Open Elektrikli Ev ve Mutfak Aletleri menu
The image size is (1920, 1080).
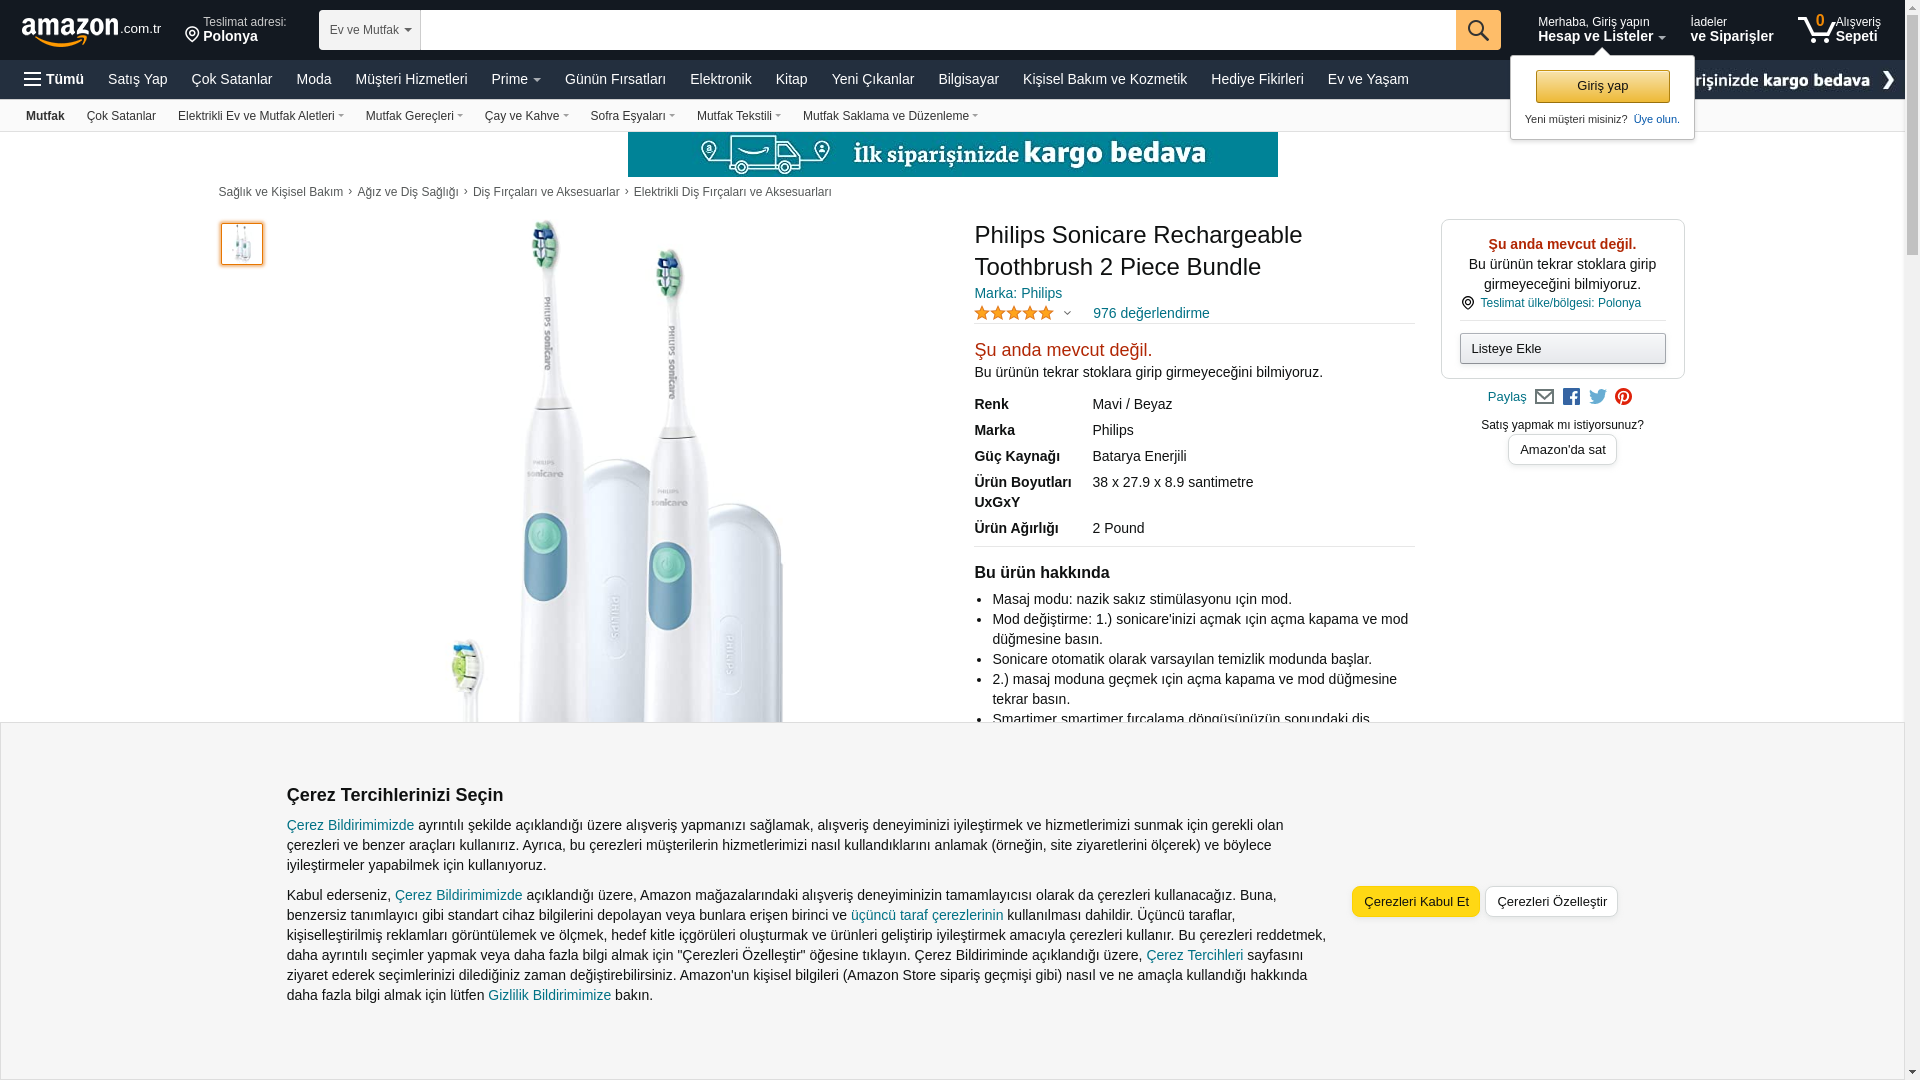point(261,116)
